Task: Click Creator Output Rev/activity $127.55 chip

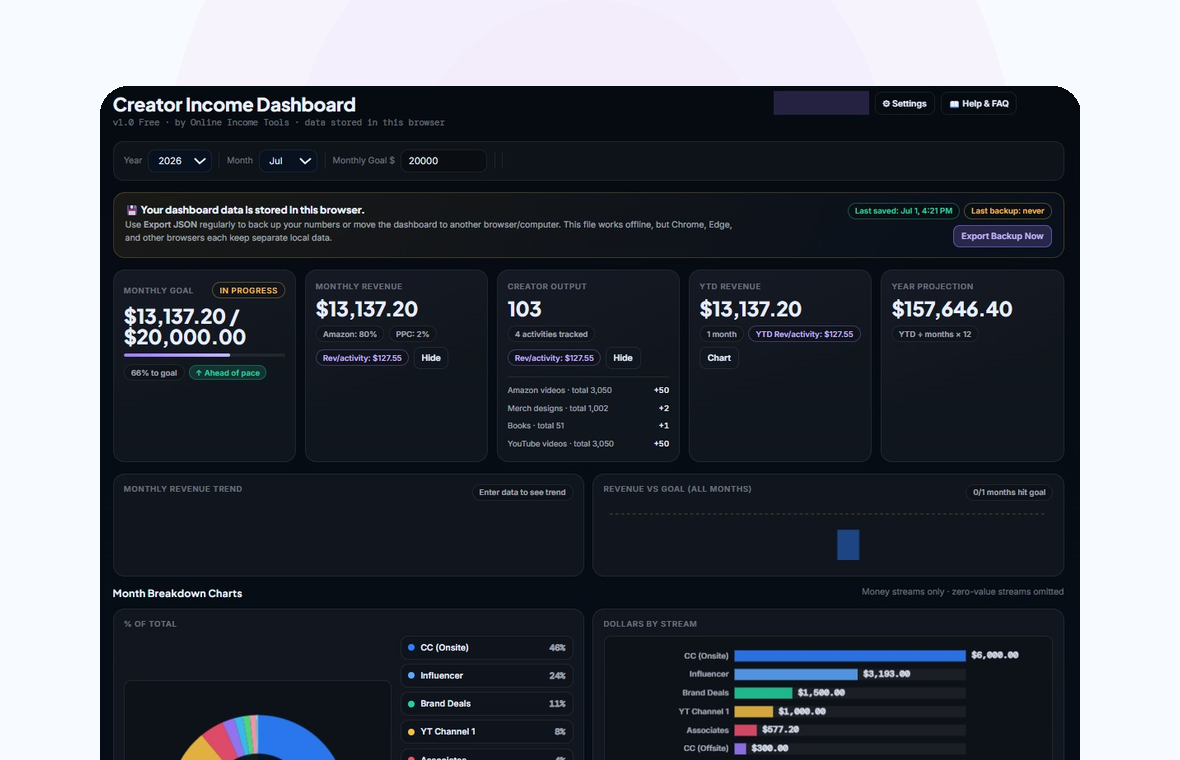Action: [554, 358]
